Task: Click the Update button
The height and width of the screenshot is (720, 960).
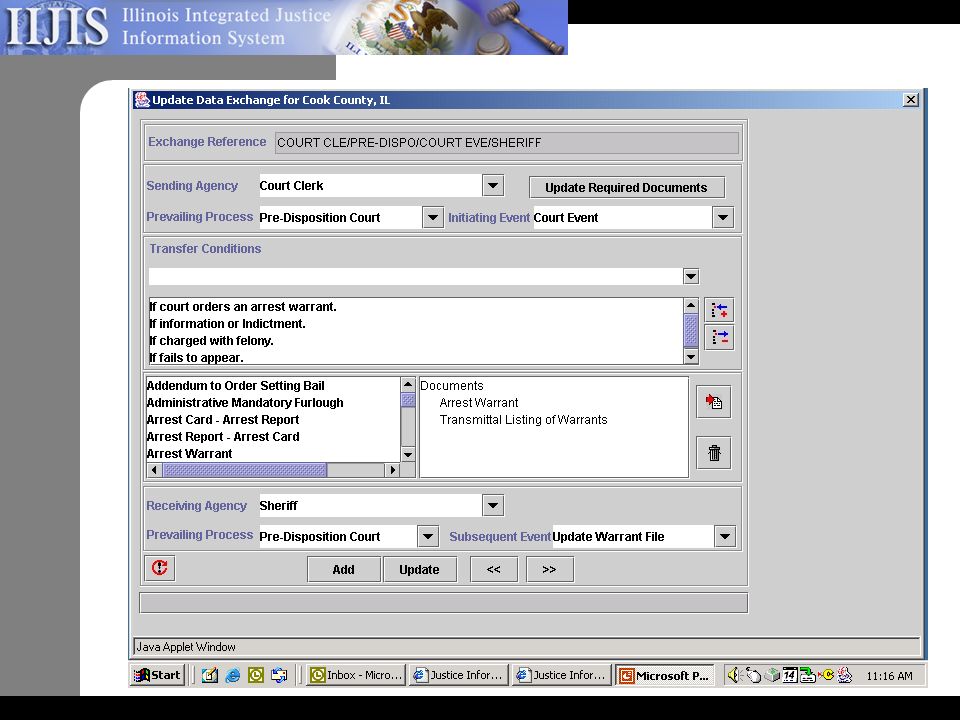Action: pyautogui.click(x=419, y=569)
